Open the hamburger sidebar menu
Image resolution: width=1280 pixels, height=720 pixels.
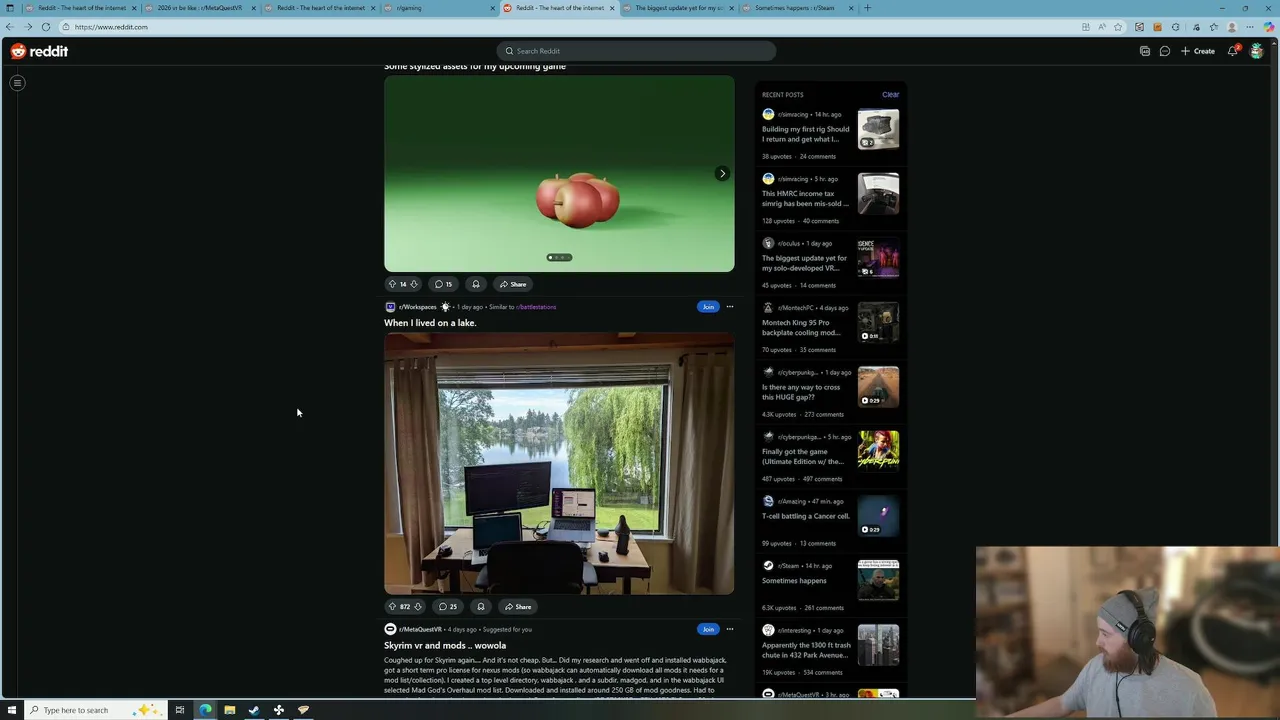pos(17,83)
